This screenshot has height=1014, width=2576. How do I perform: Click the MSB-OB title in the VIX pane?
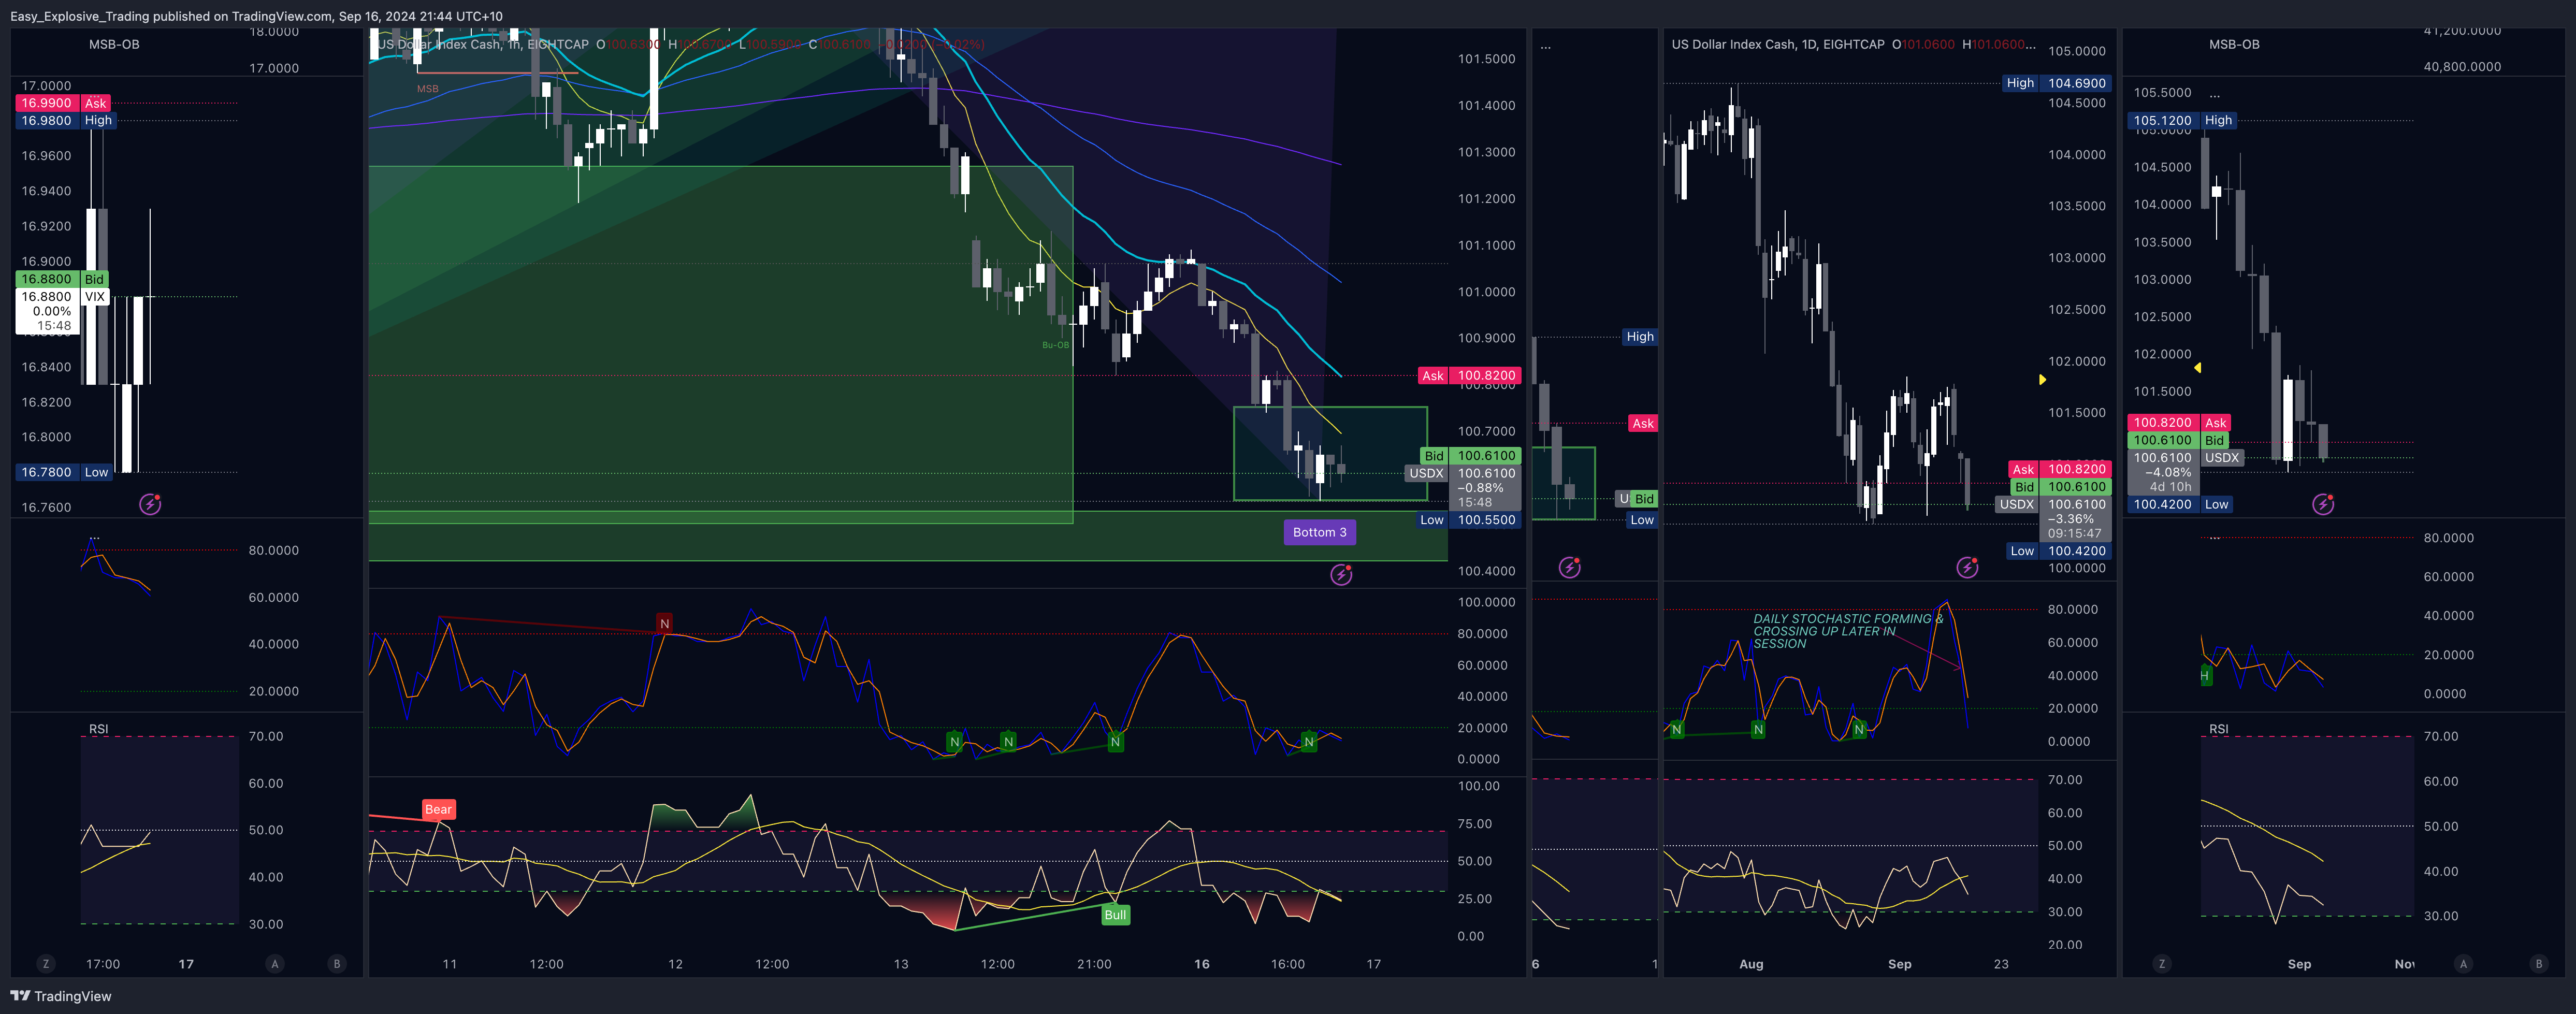[114, 45]
